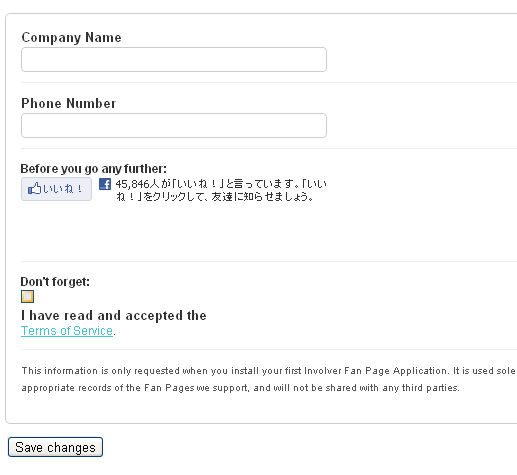
Task: Click the 'I have read and accepted the' label
Action: coord(114,315)
